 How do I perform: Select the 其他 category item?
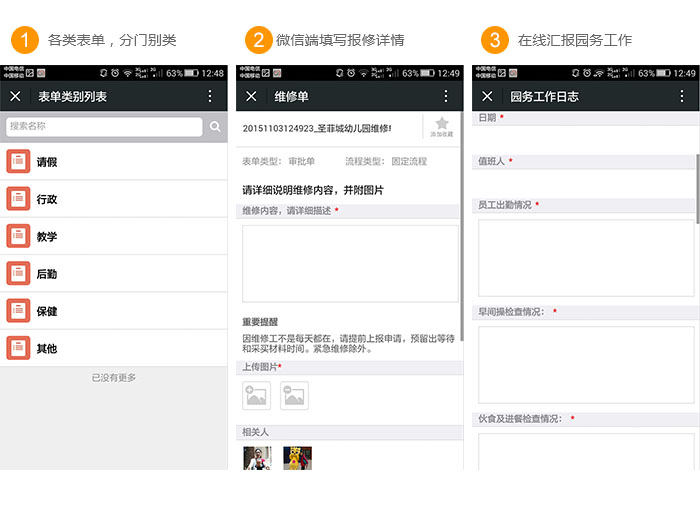(114, 348)
